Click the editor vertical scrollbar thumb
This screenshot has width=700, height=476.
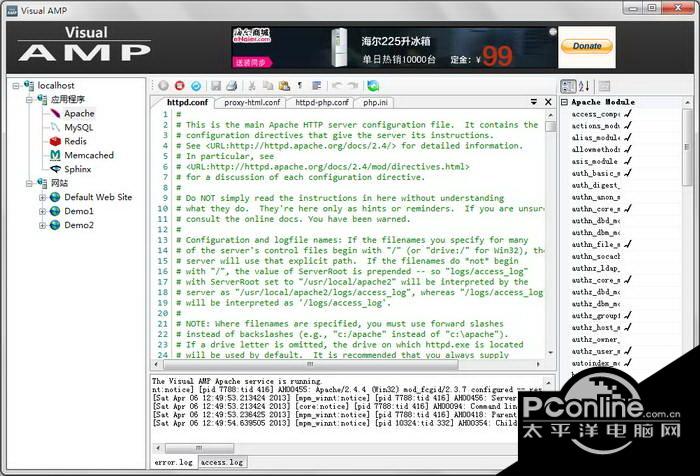pos(551,126)
